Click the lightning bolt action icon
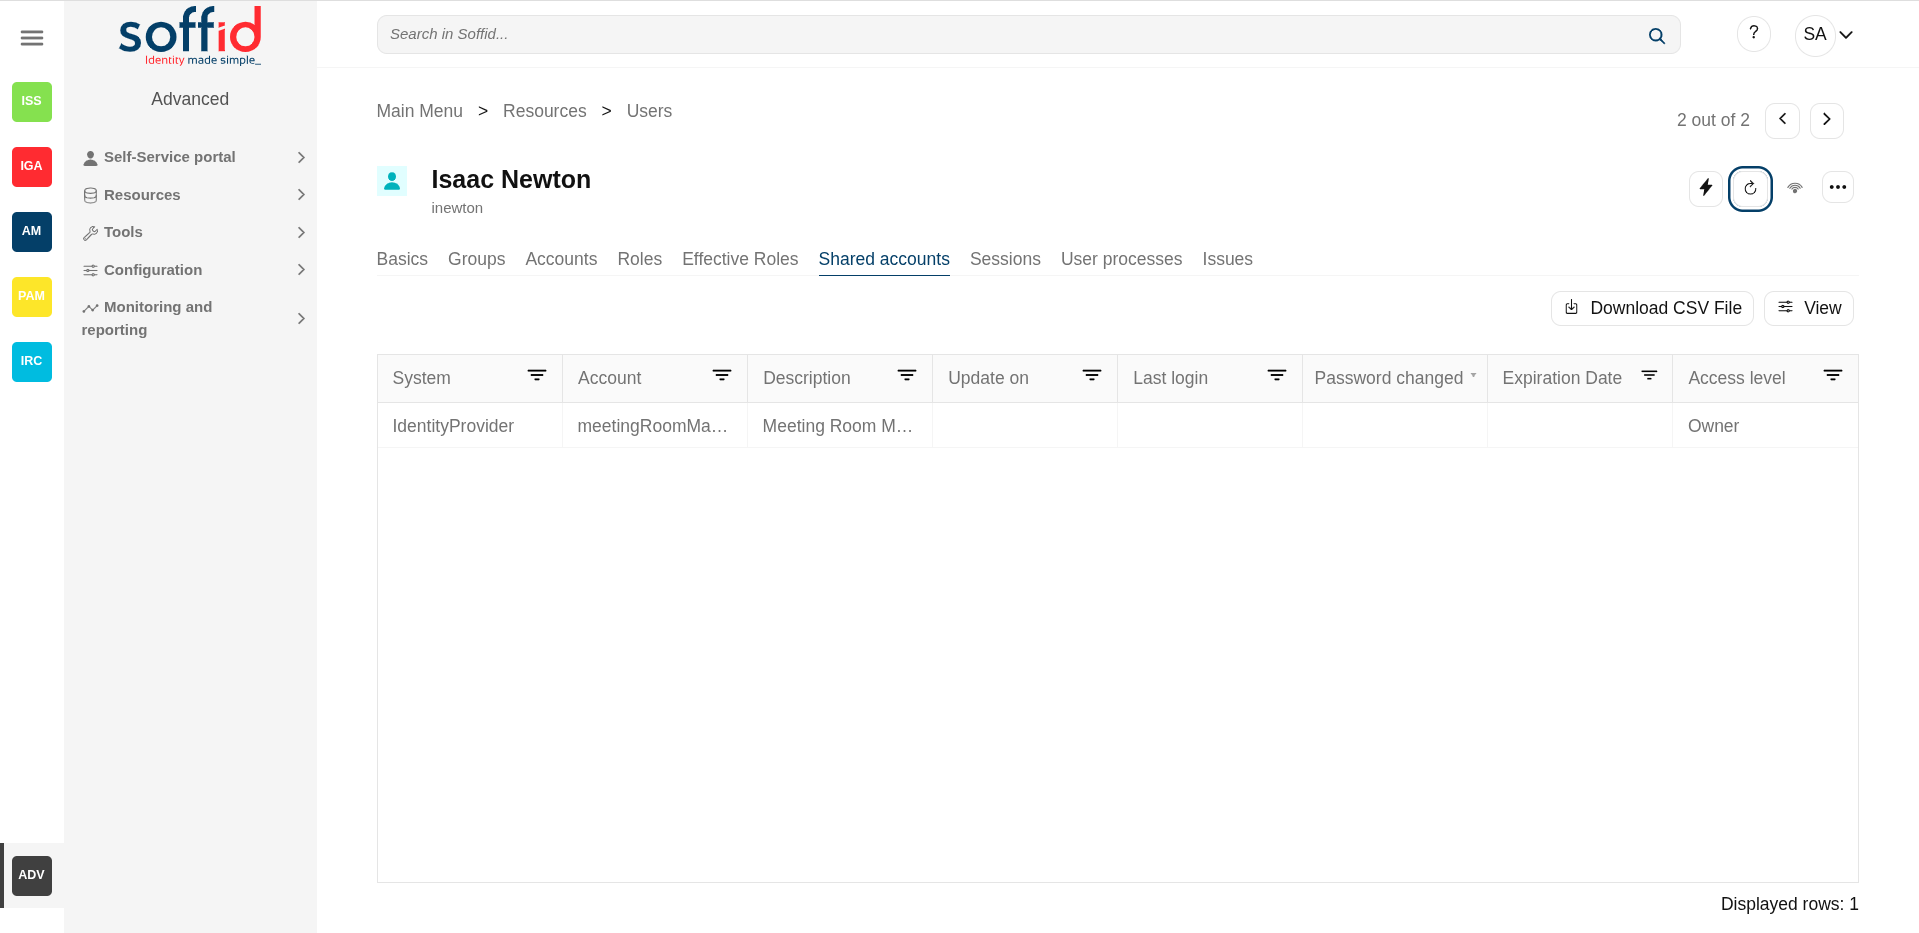 pyautogui.click(x=1706, y=188)
